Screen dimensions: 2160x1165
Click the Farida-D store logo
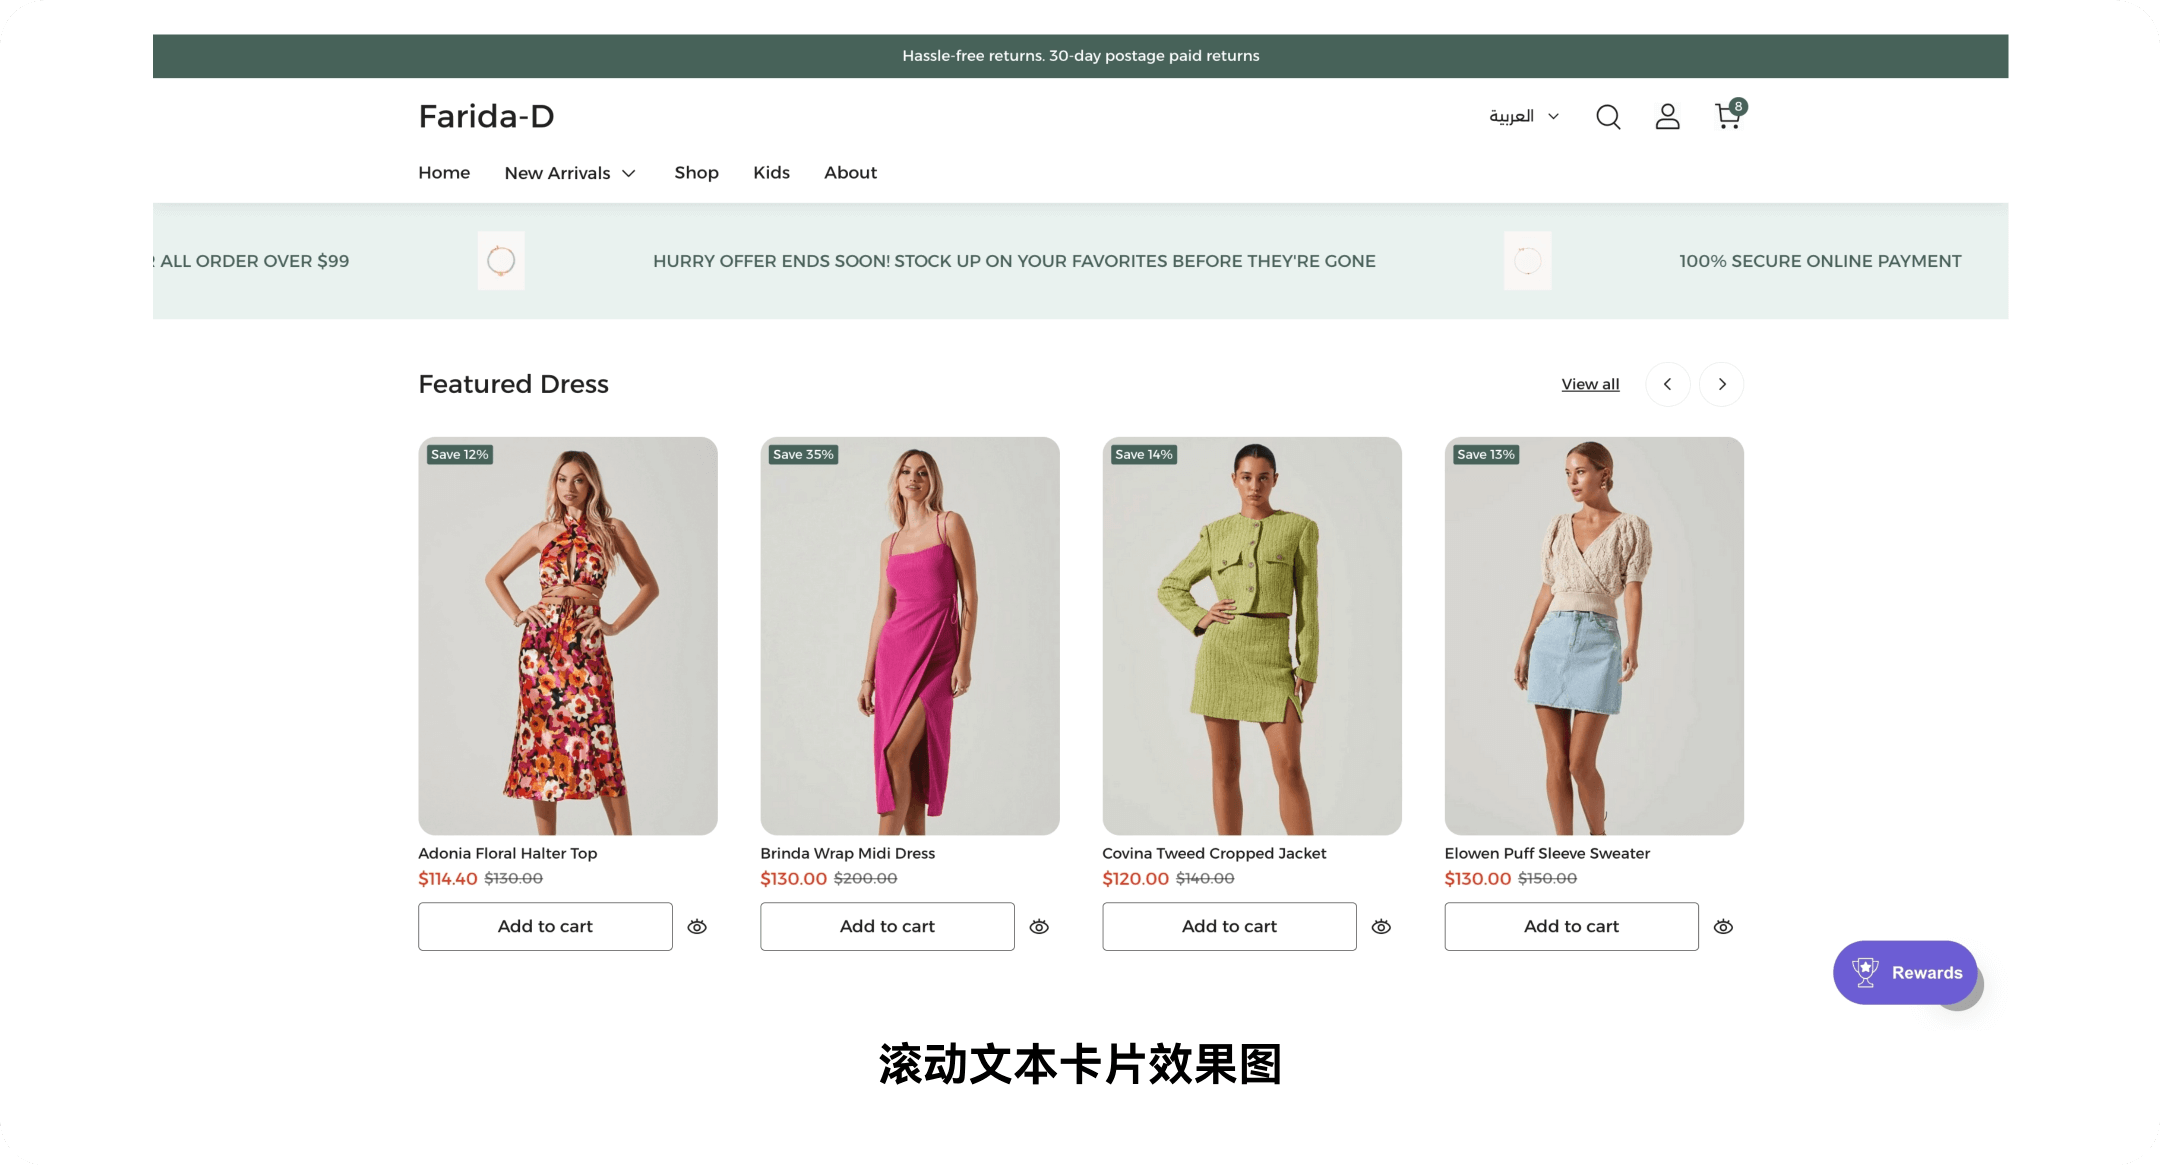click(x=486, y=117)
